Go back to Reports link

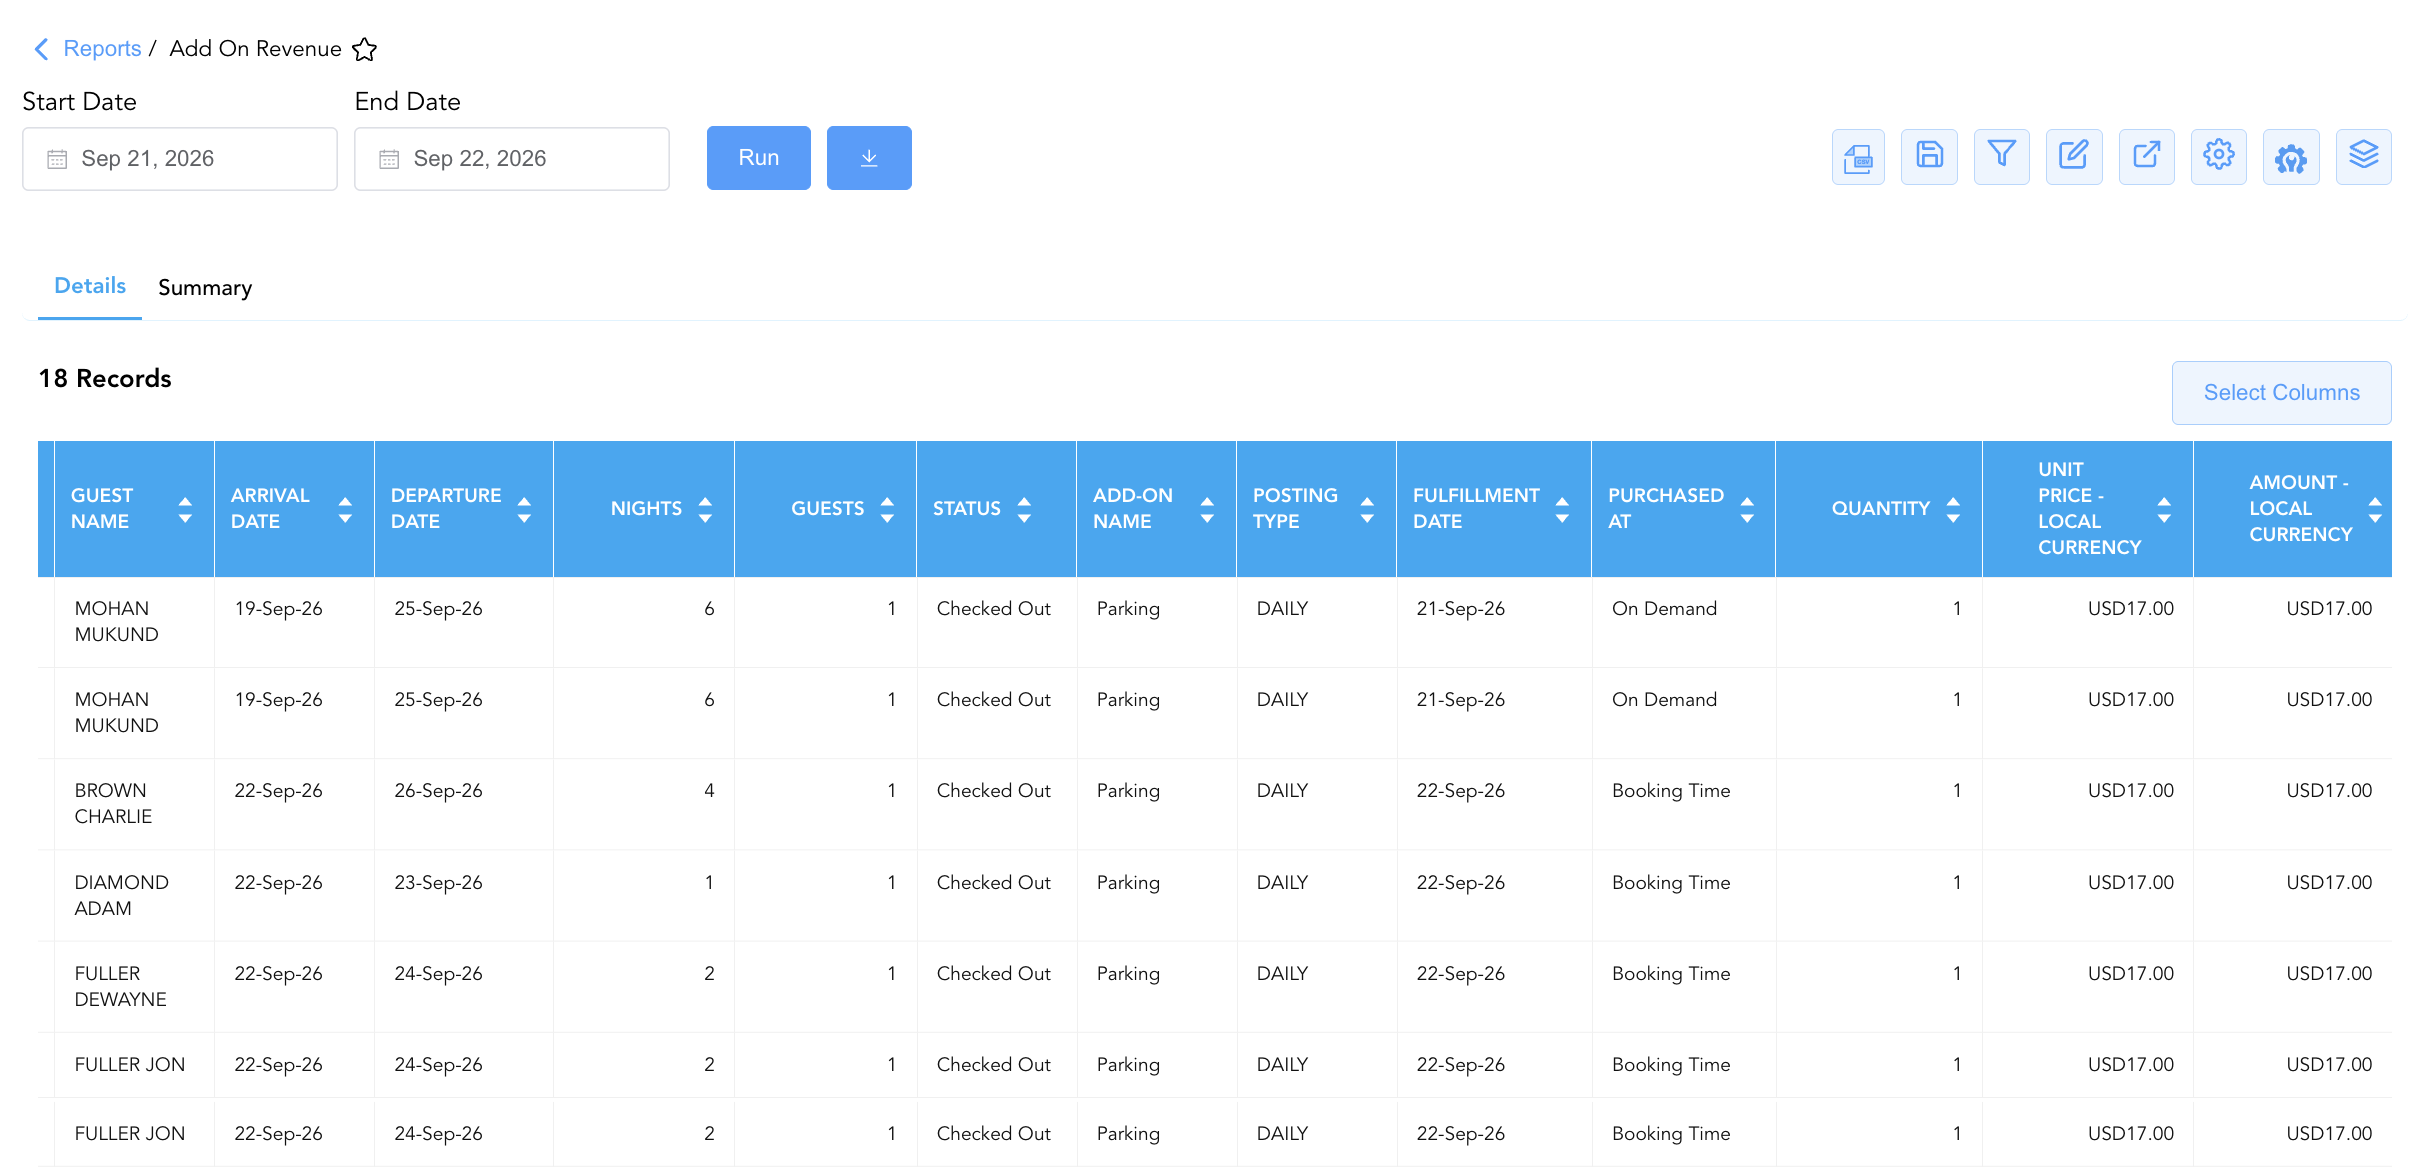point(102,49)
